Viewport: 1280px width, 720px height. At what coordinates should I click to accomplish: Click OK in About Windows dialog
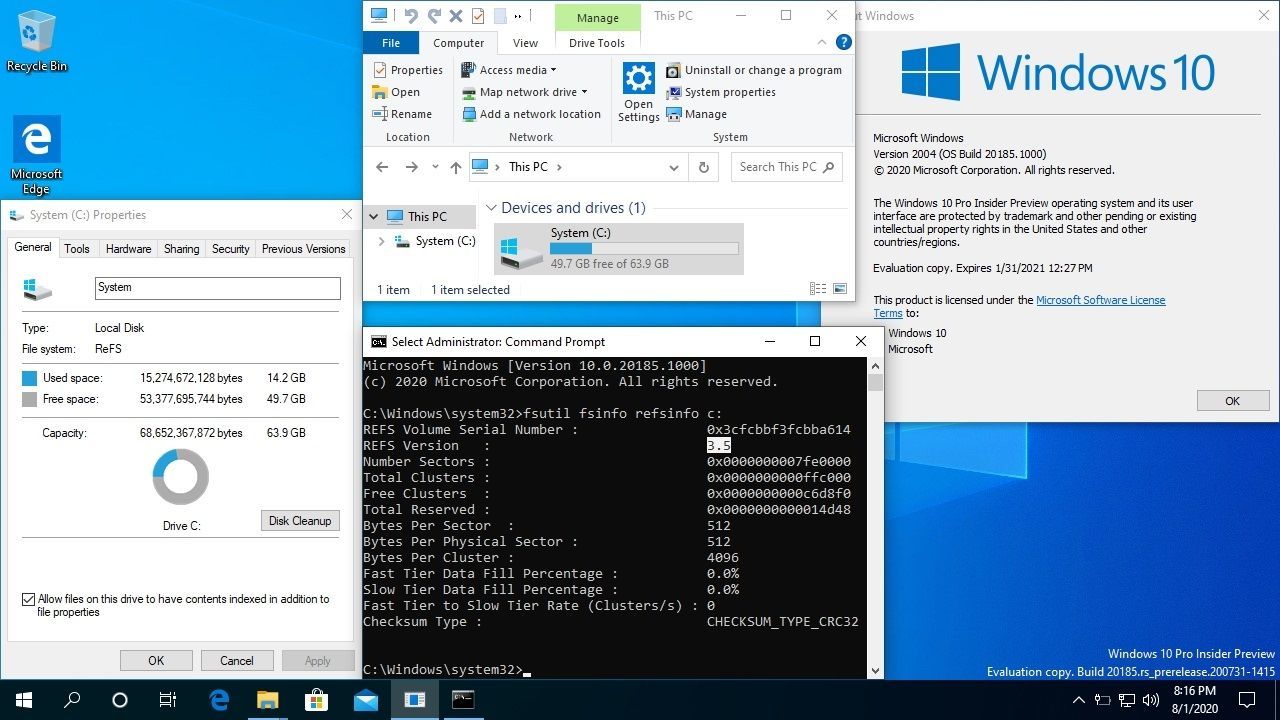pos(1233,401)
